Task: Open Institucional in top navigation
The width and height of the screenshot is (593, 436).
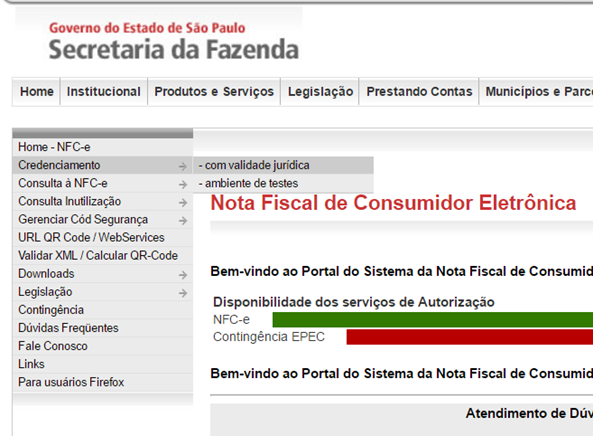Action: [x=104, y=92]
